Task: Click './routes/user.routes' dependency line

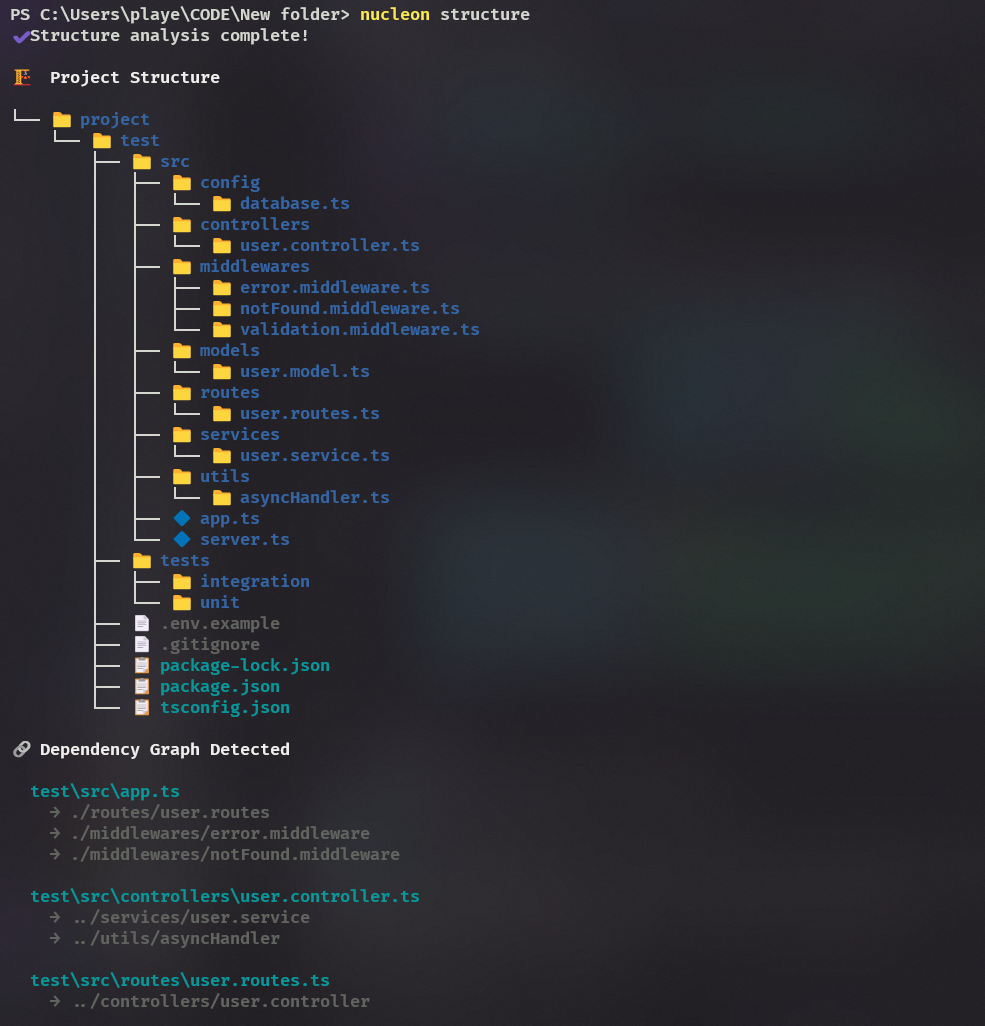Action: 170,812
